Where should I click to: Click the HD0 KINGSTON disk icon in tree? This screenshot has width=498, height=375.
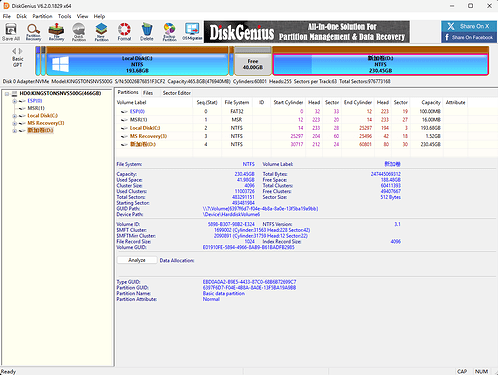point(14,93)
